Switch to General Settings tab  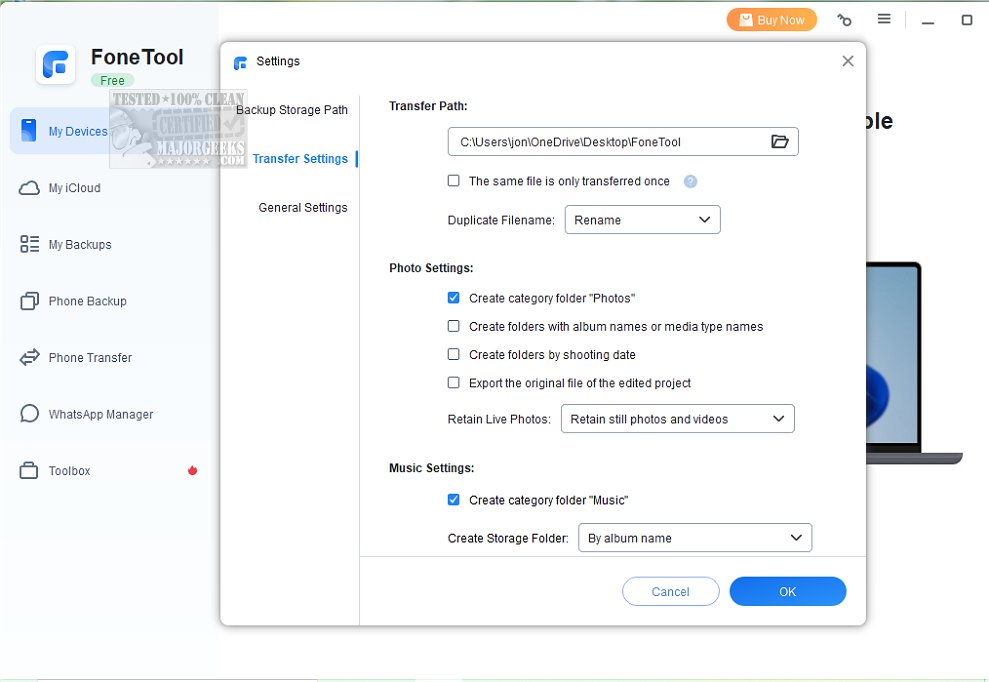pos(303,208)
